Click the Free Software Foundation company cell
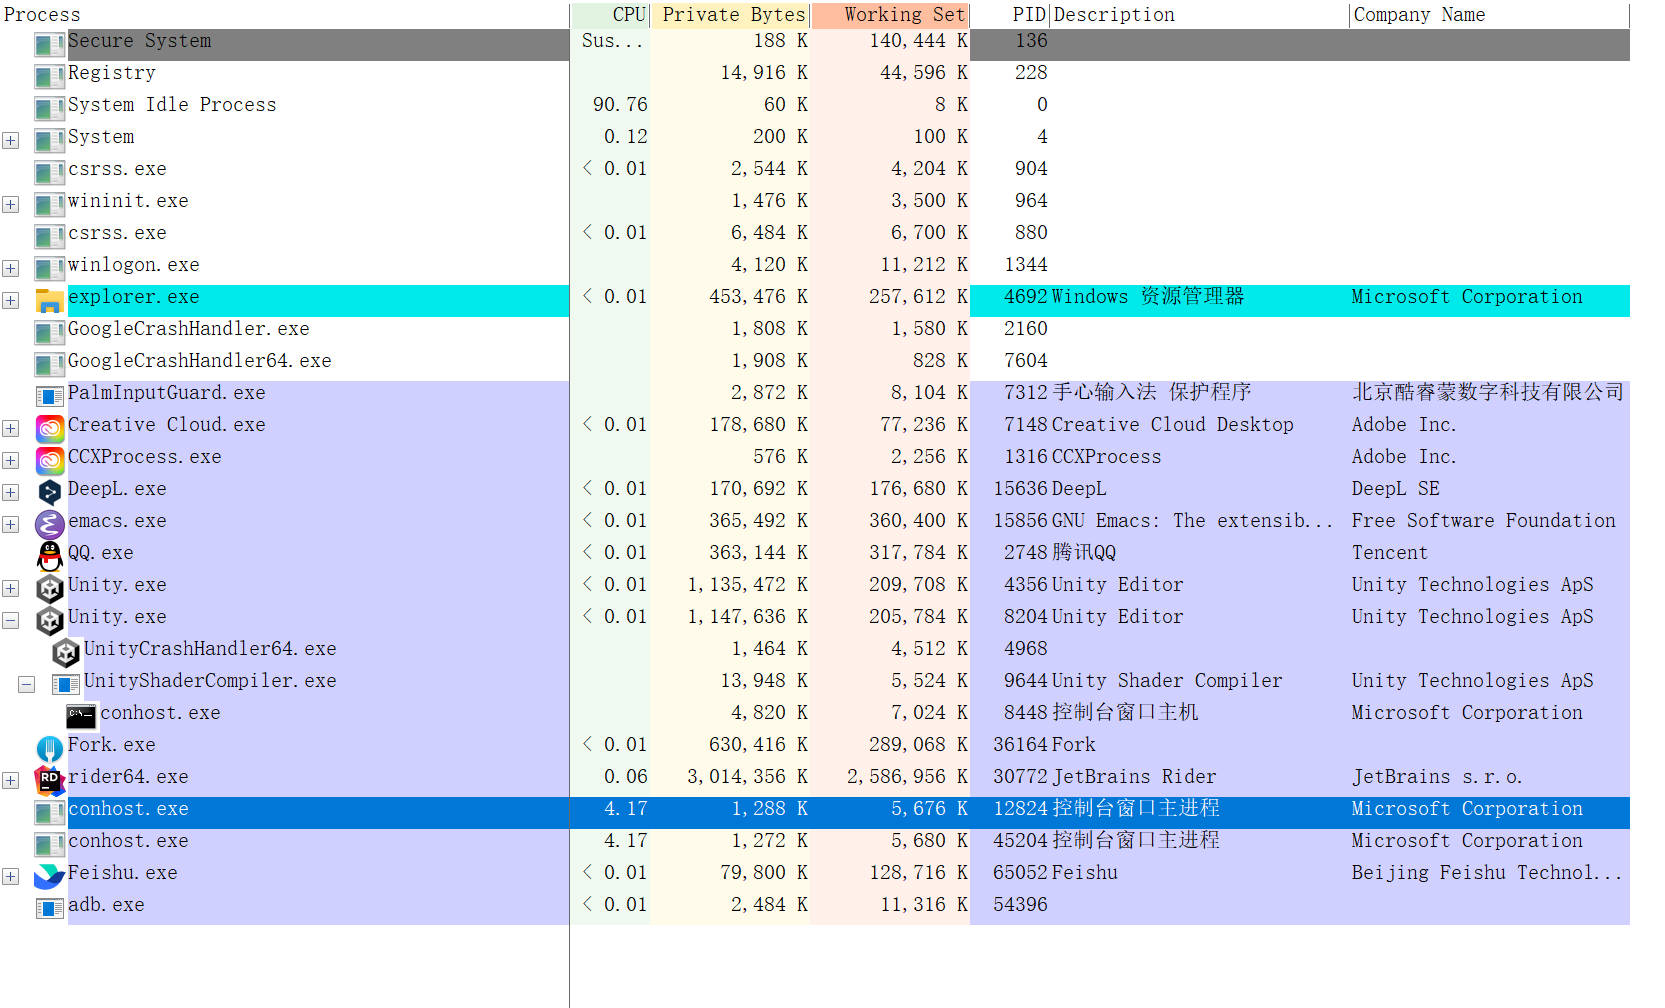The image size is (1665, 1008). 1483,521
